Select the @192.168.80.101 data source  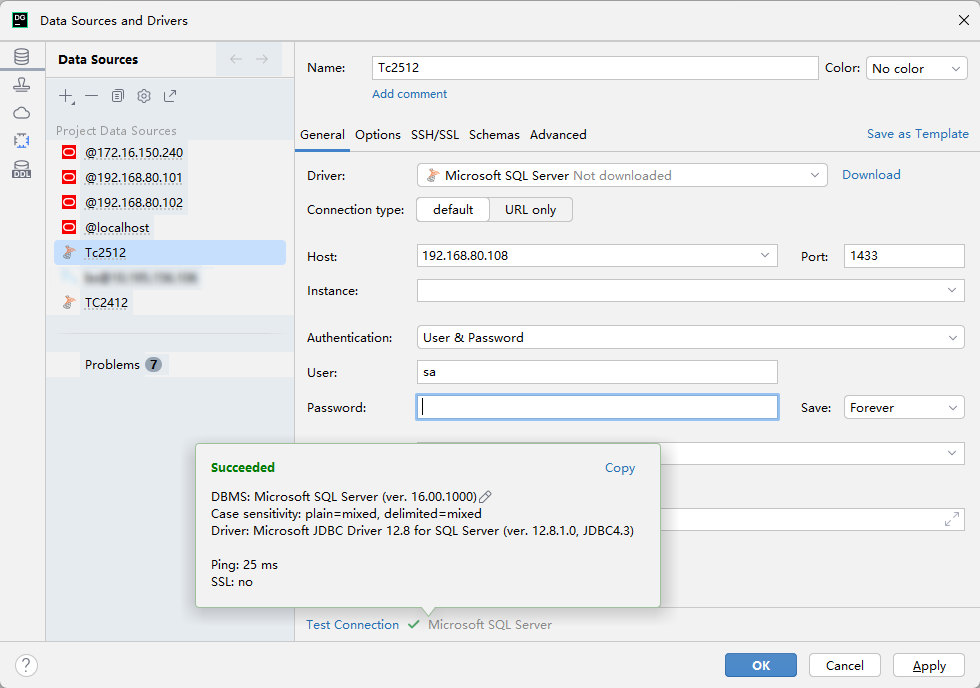tap(134, 177)
